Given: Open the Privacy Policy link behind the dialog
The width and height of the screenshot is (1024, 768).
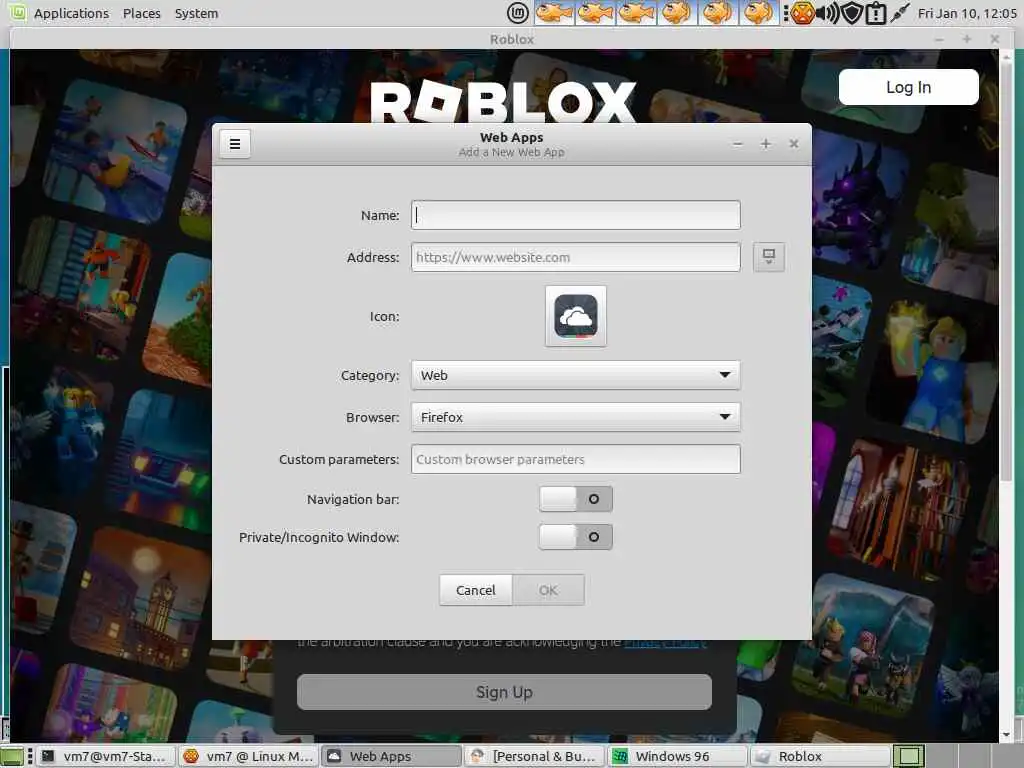Looking at the screenshot, I should pyautogui.click(x=665, y=643).
